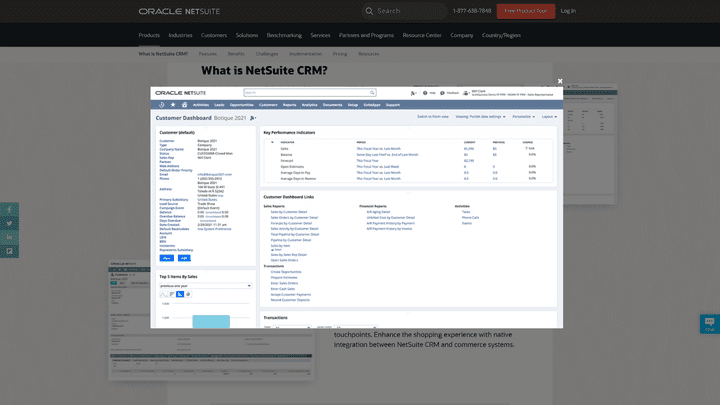Click the recent records clock icon
Viewport: 720px width, 405px height.
[162, 105]
